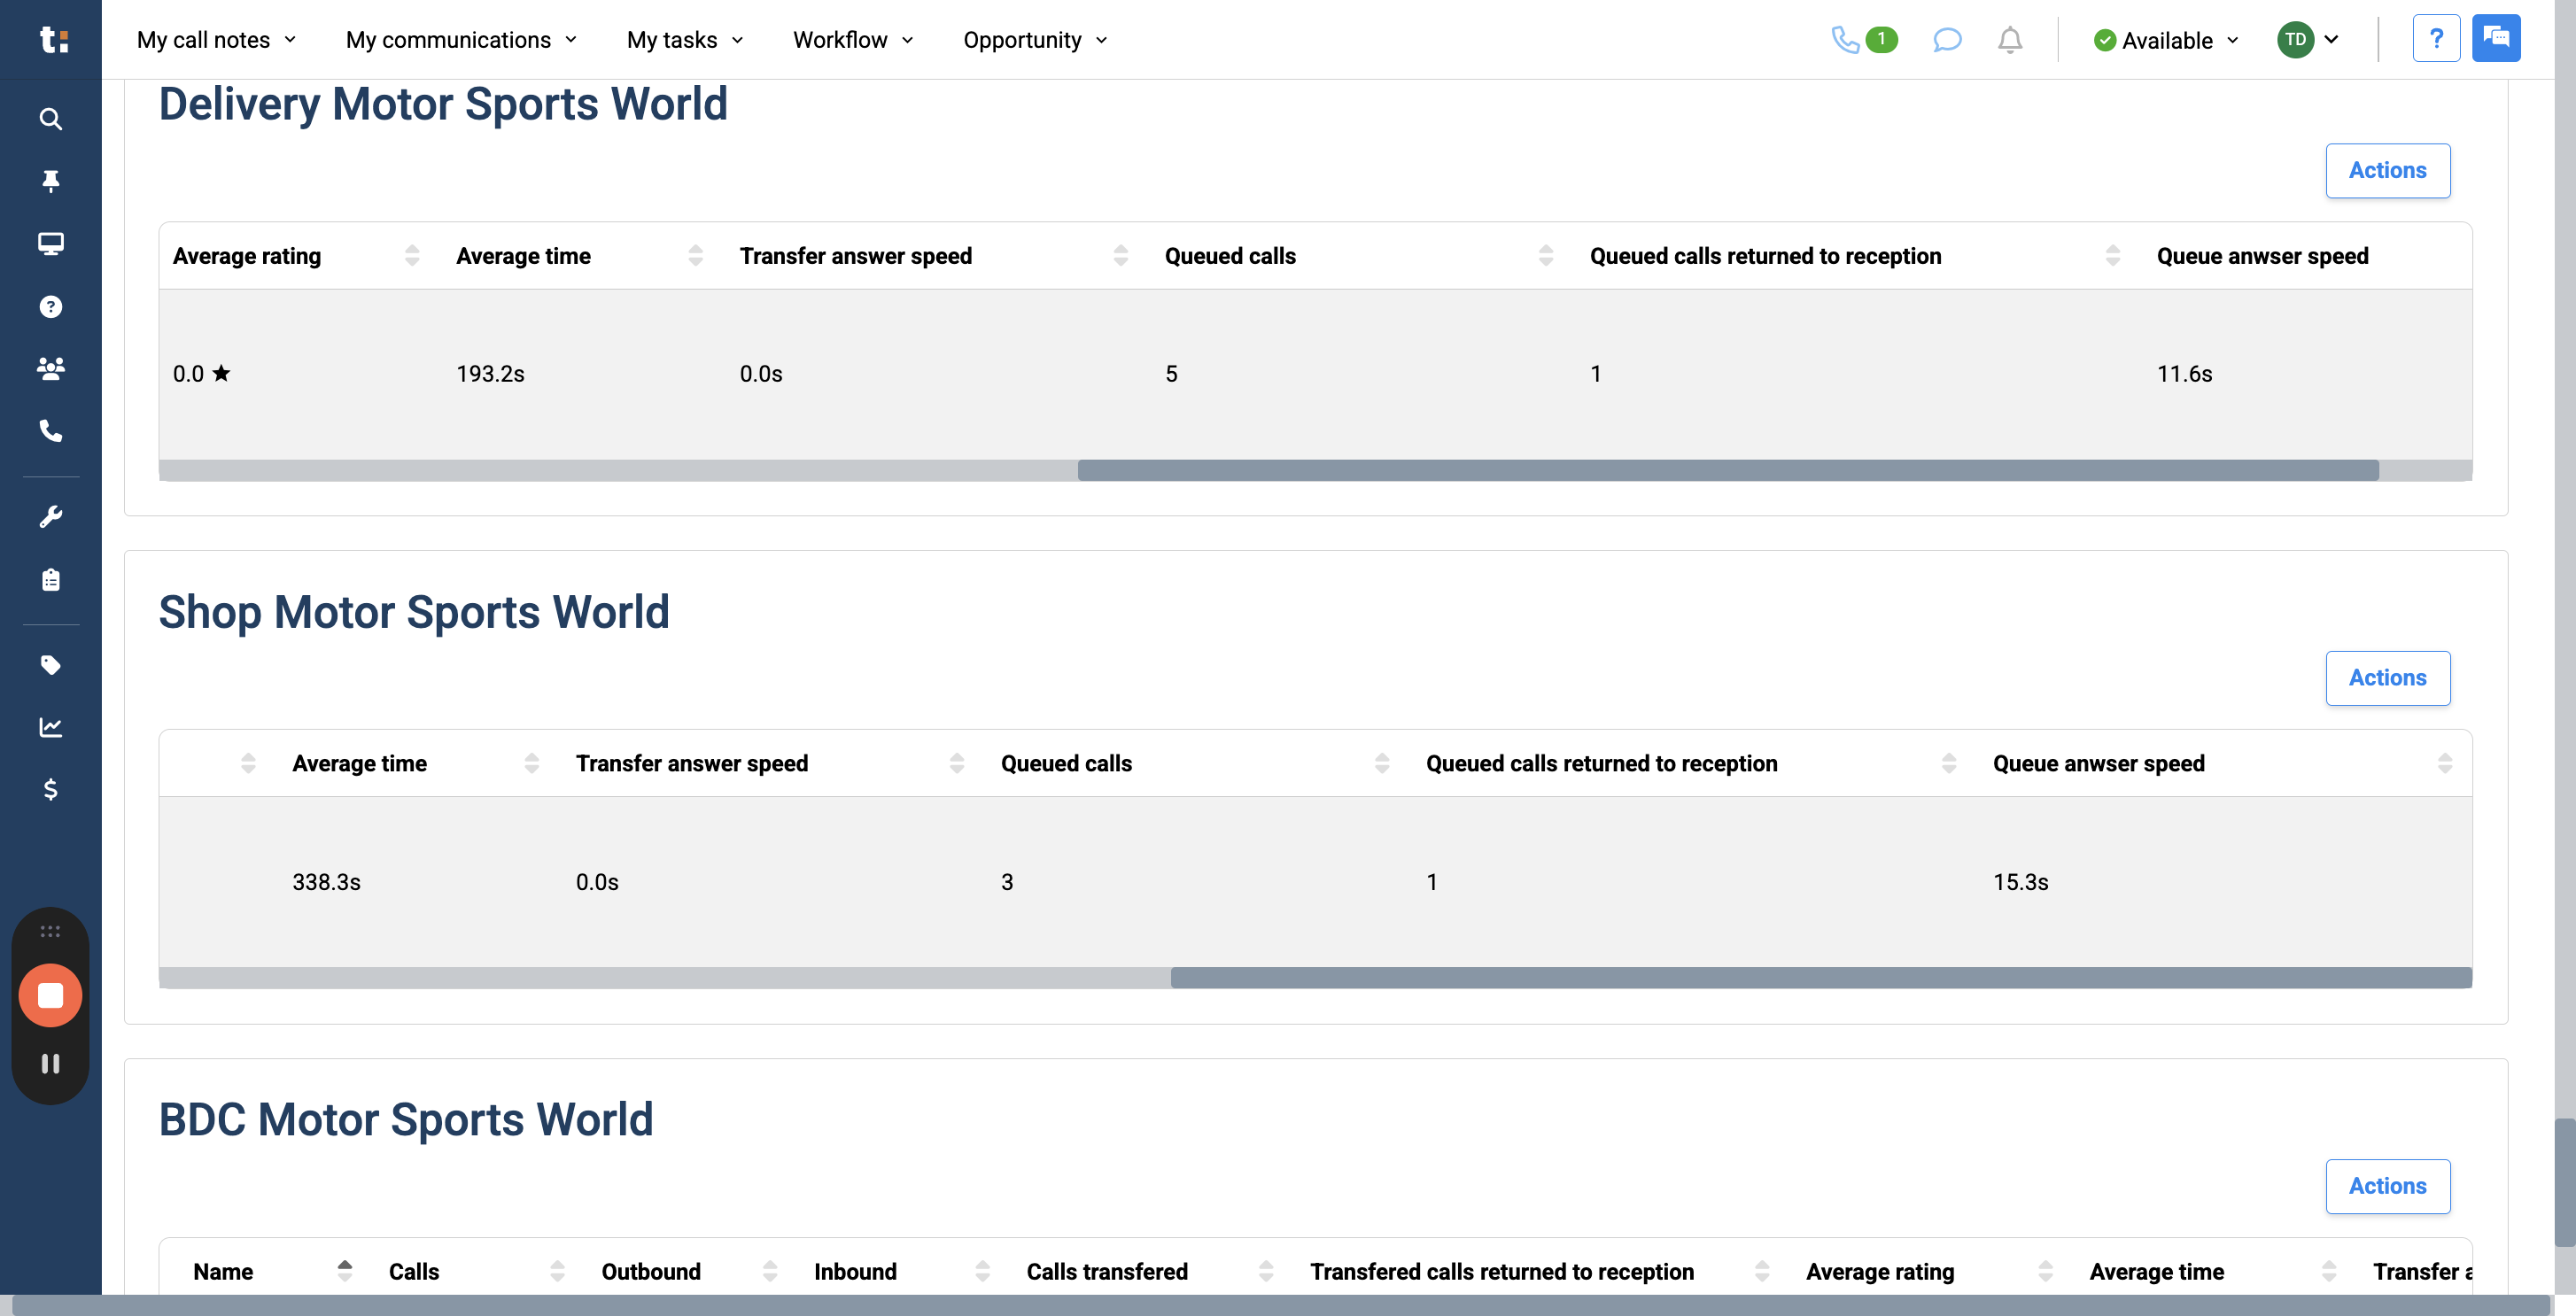
Task: Open the Opportunity menu
Action: coord(1033,40)
